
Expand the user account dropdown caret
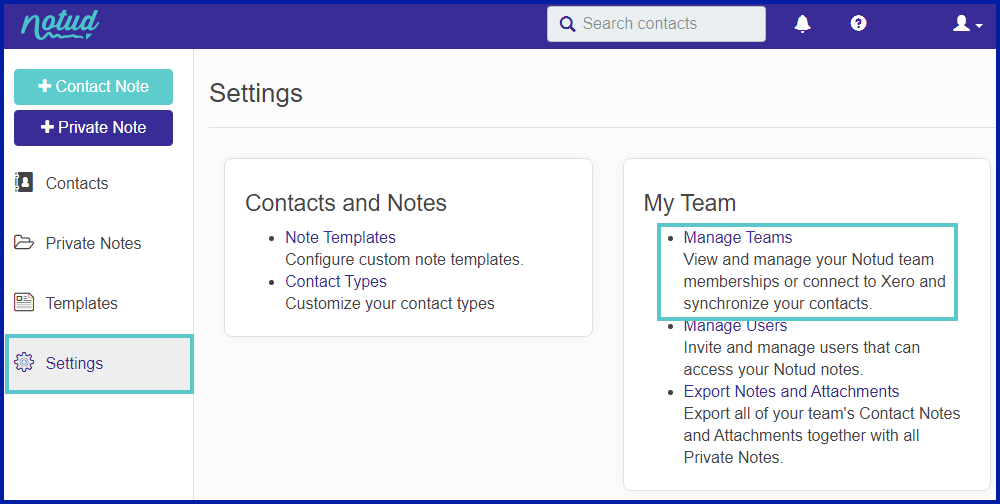pyautogui.click(x=979, y=26)
